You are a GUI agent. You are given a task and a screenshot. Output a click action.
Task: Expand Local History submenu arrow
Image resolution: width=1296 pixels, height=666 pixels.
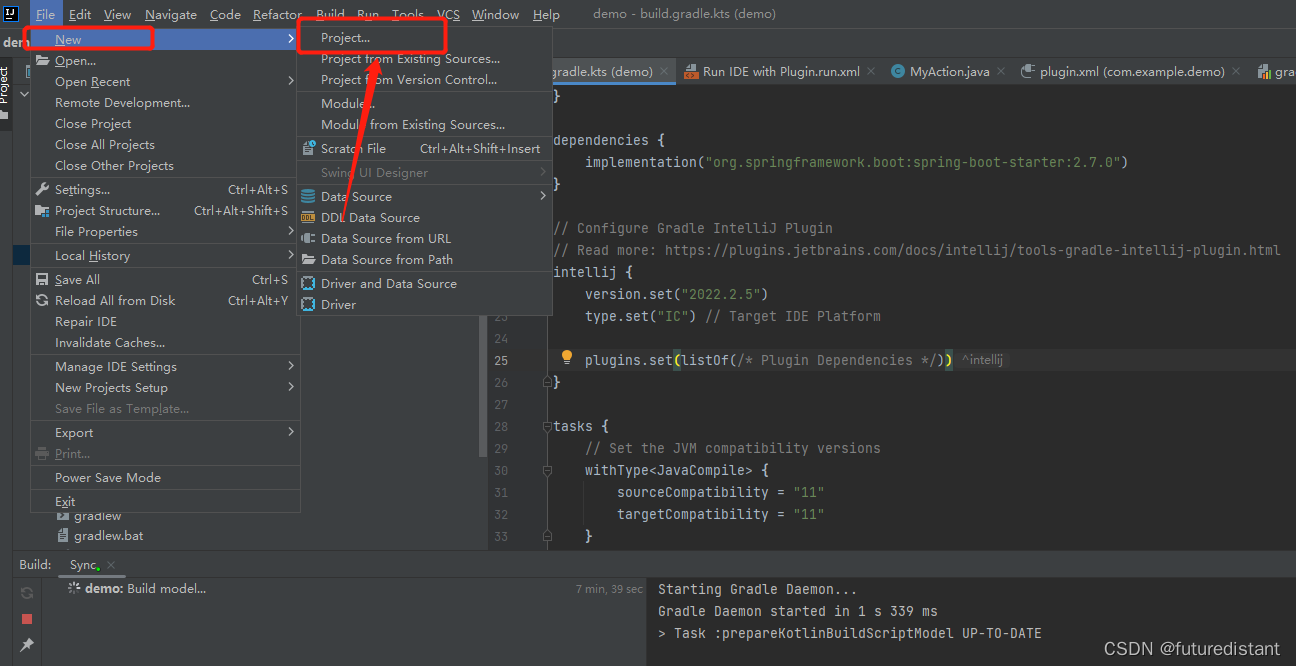291,256
